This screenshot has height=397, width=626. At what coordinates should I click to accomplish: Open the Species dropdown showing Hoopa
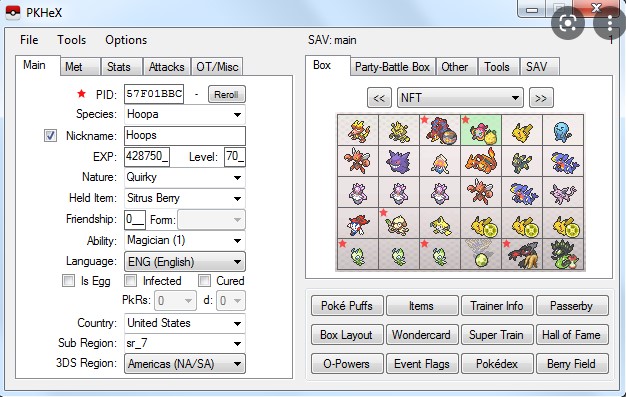pyautogui.click(x=185, y=114)
